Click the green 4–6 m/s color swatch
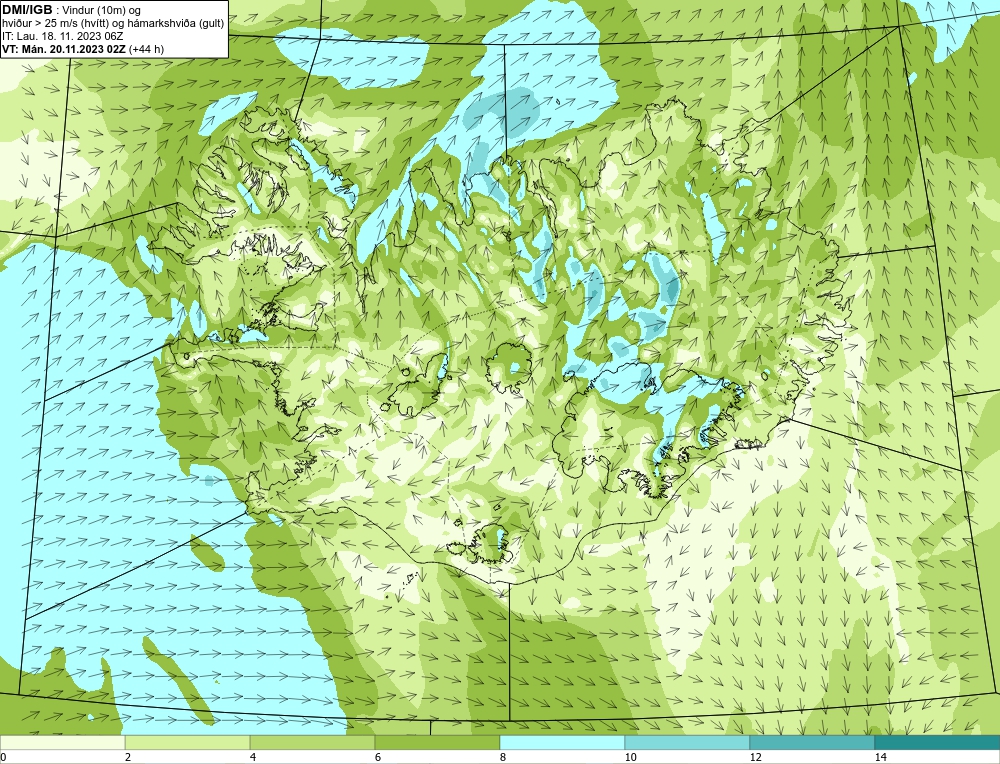1000x764 pixels. click(x=312, y=742)
